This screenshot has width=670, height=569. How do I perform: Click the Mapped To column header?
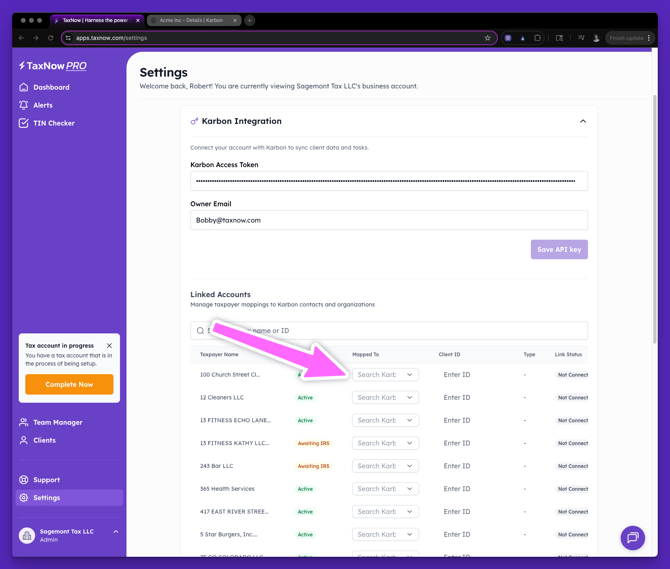[365, 355]
